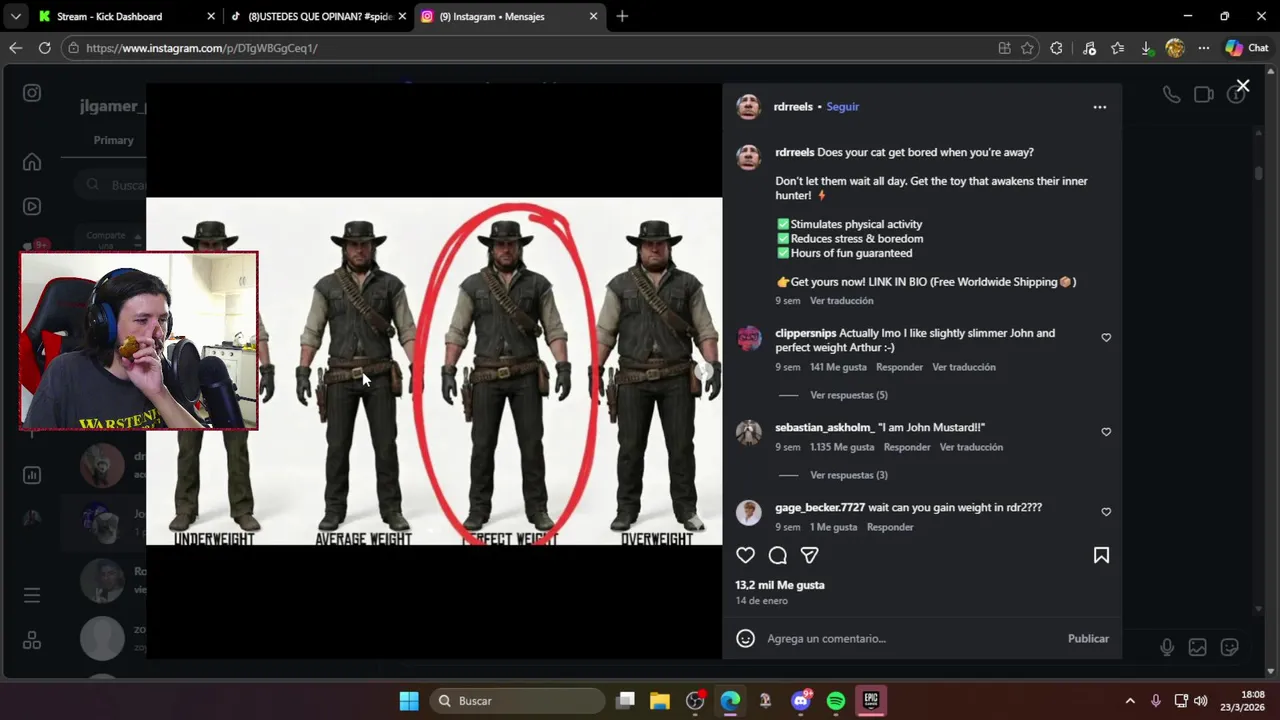Click the address bar URL
Viewport: 1280px width, 720px height.
tap(201, 48)
